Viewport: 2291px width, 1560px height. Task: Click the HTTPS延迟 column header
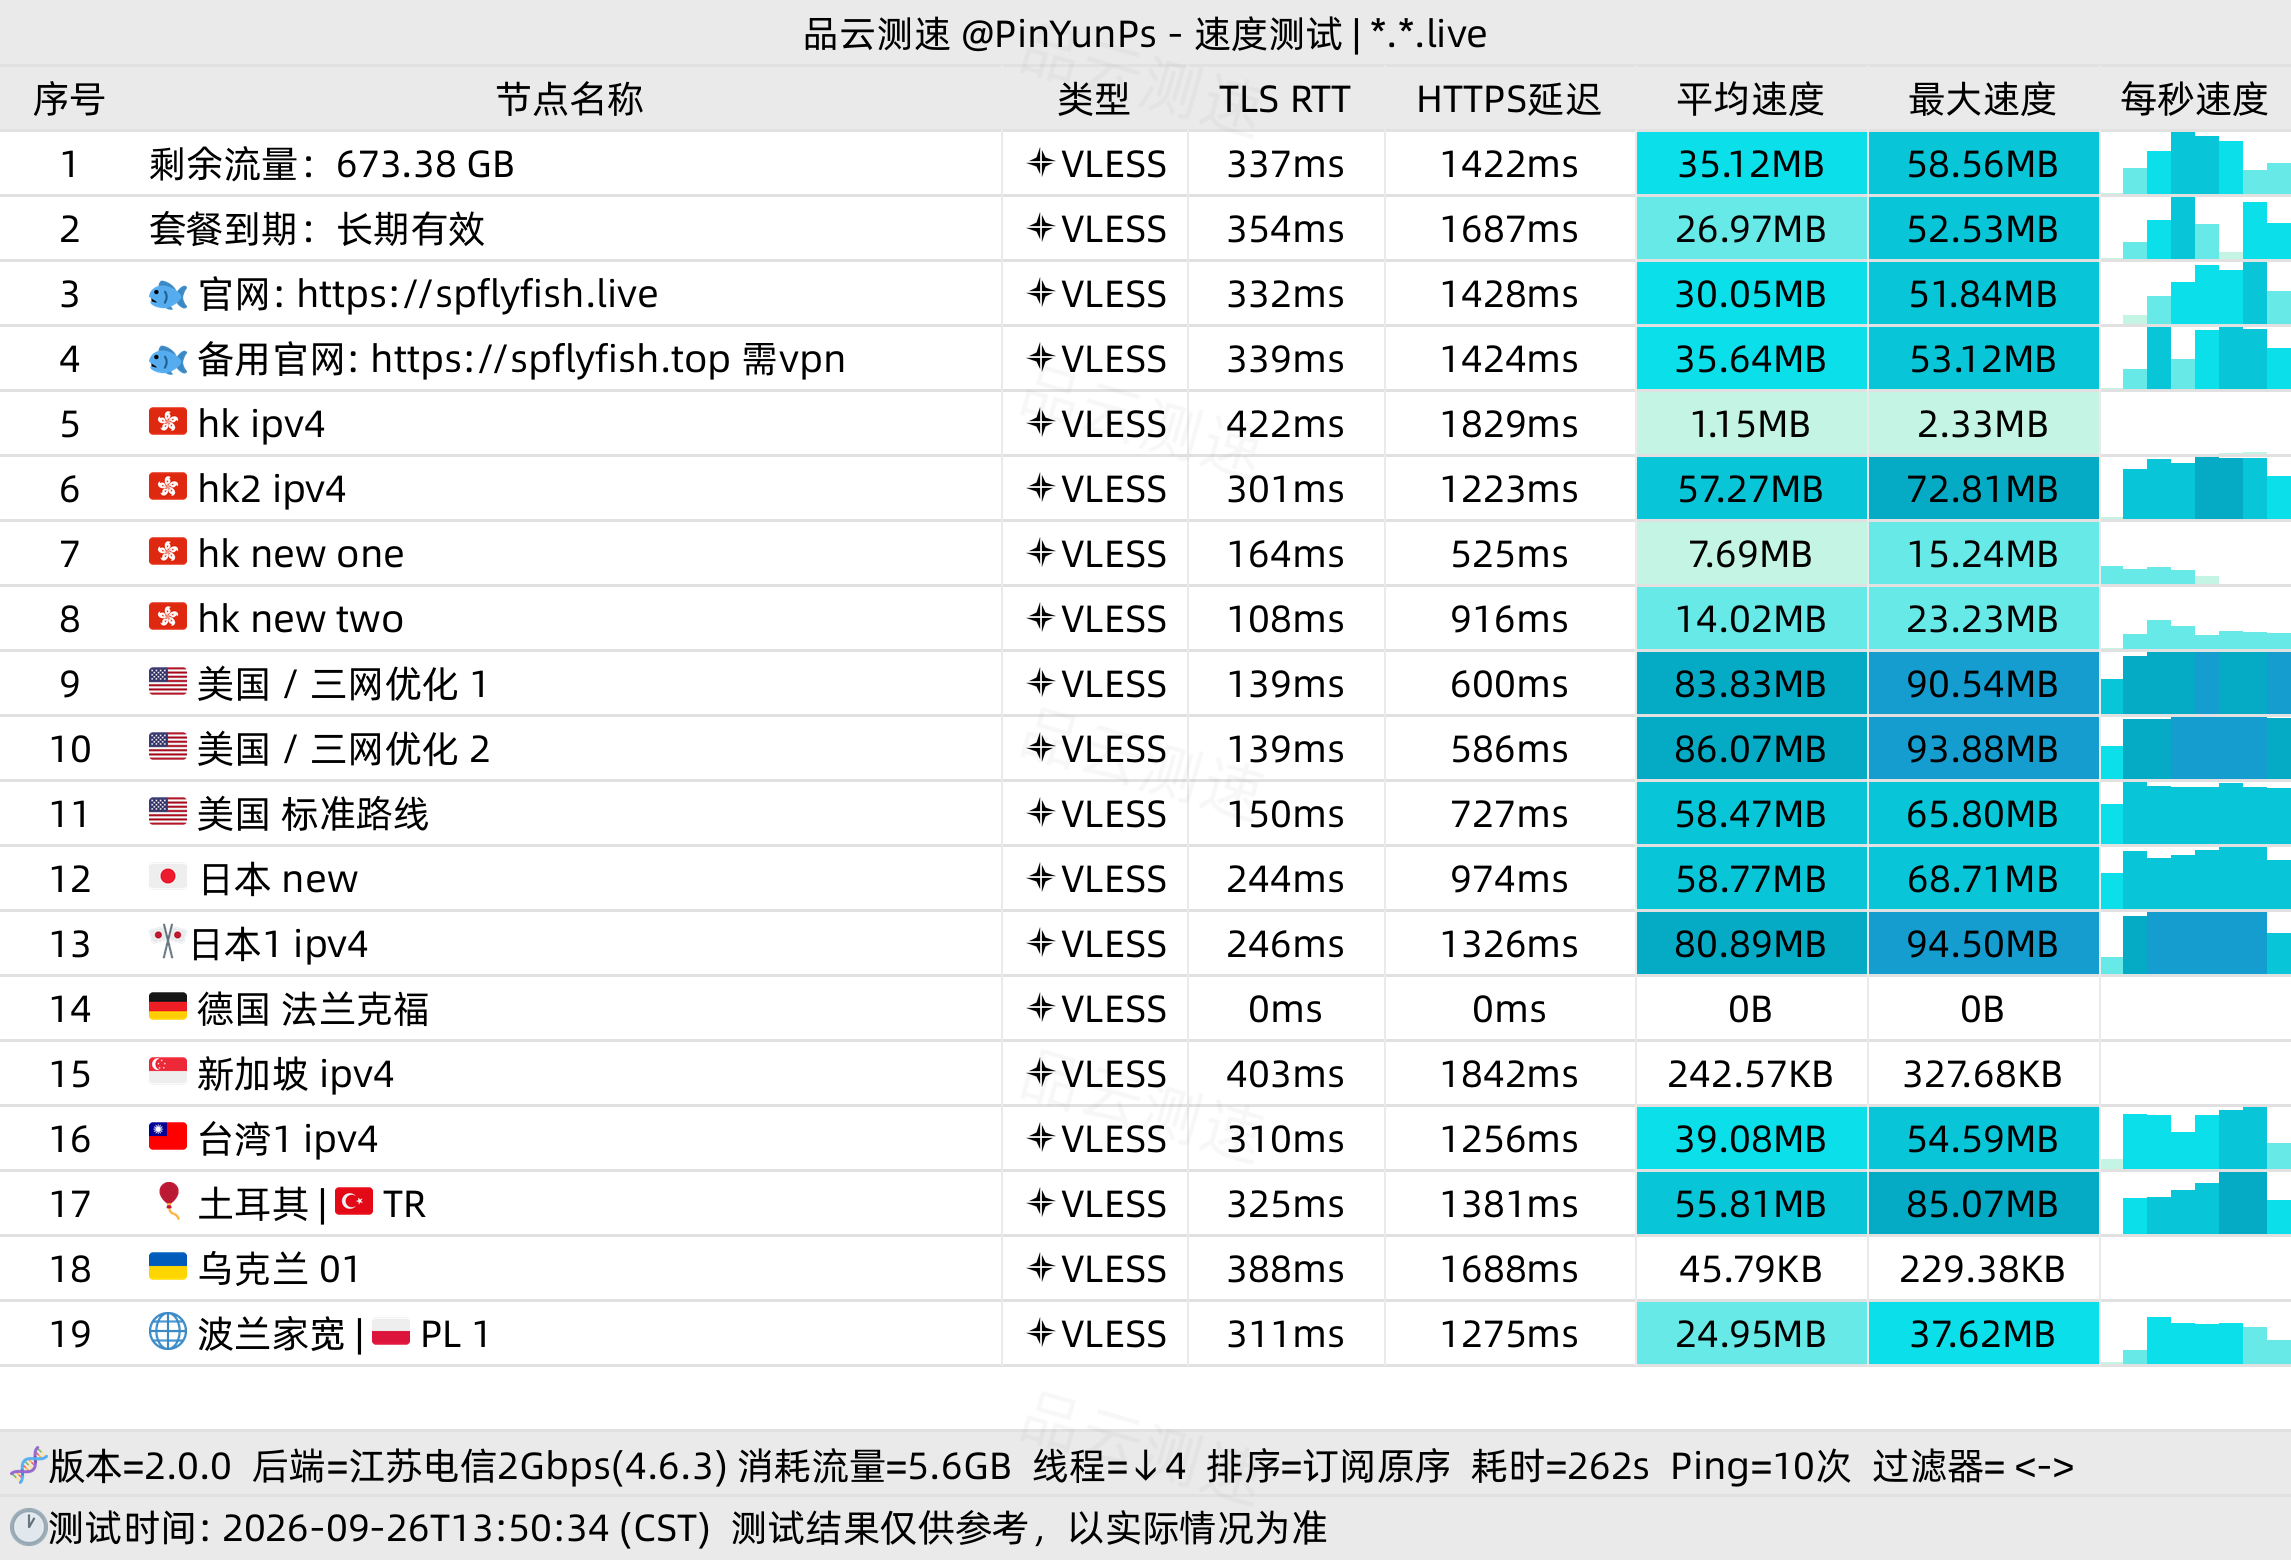pyautogui.click(x=1509, y=99)
